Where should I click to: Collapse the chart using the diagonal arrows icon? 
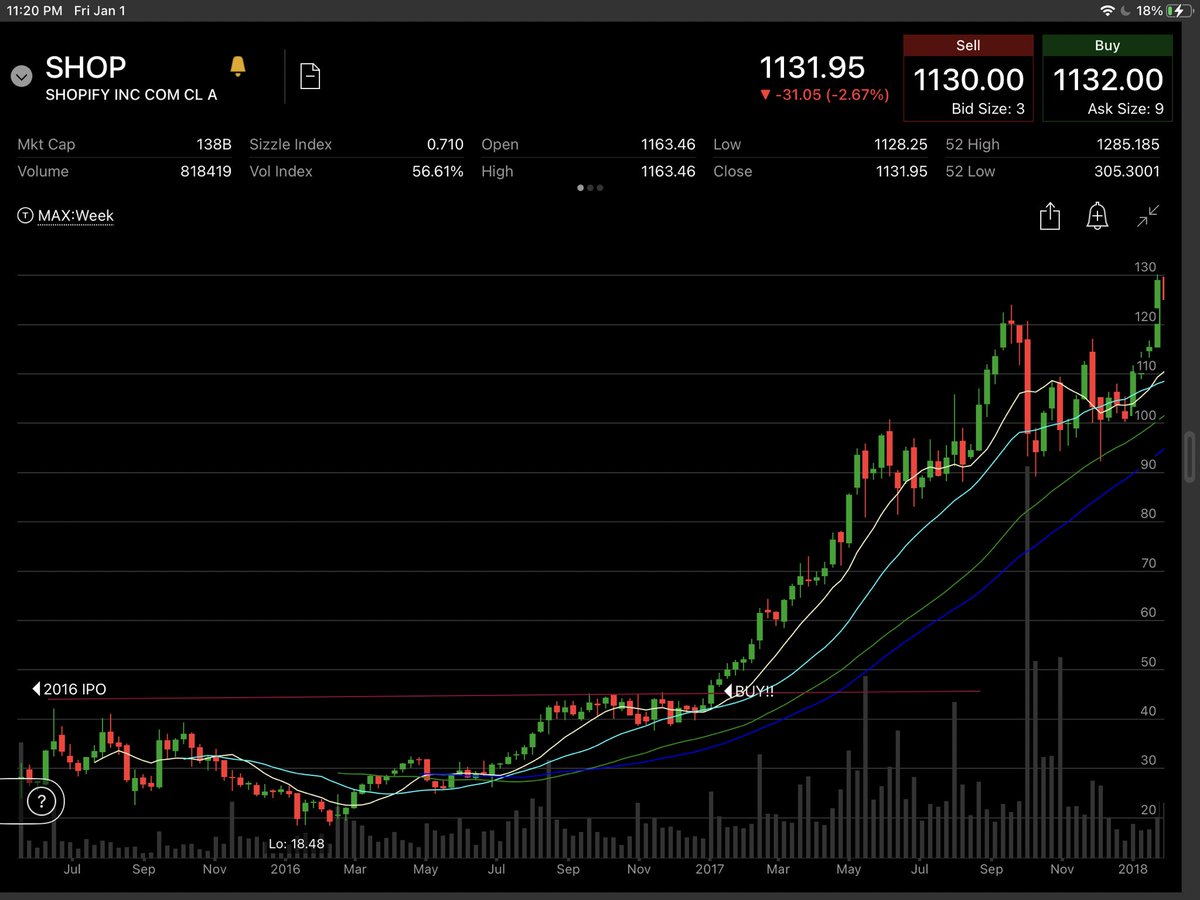1148,216
